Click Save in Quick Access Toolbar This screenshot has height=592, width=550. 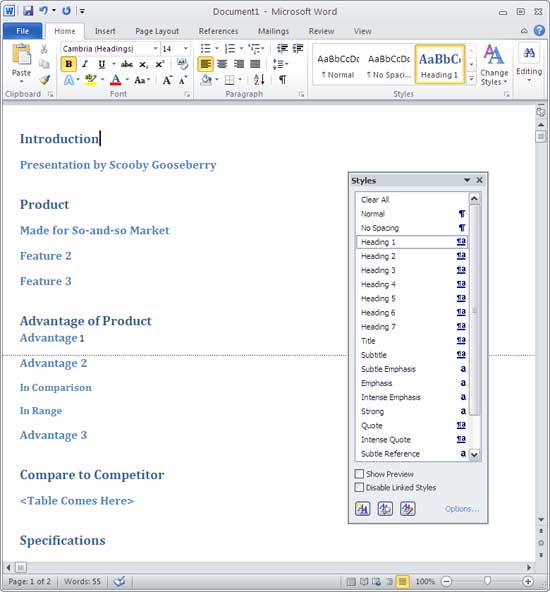(28, 11)
